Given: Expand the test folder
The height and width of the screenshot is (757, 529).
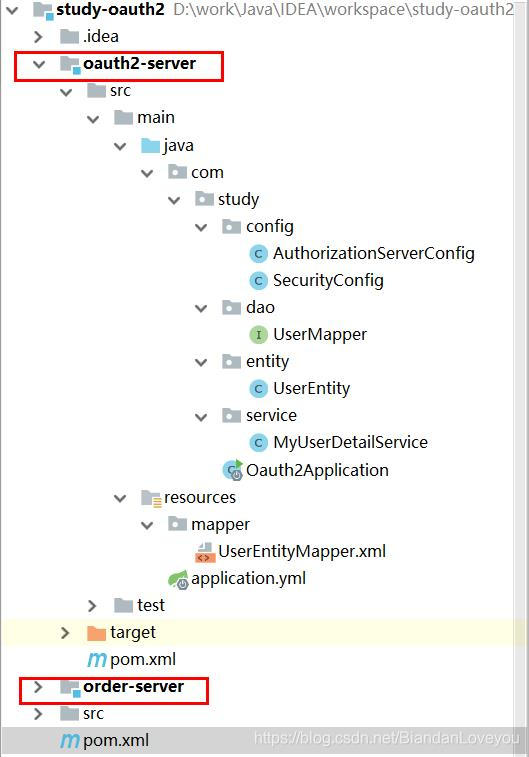Looking at the screenshot, I should [x=92, y=606].
